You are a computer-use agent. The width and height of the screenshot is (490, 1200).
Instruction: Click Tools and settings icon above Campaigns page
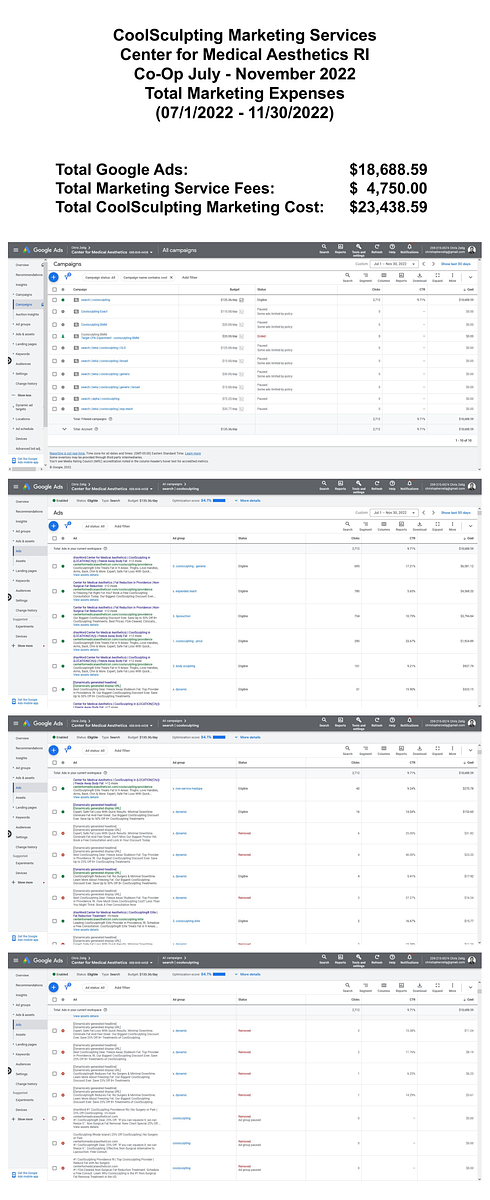pos(358,249)
